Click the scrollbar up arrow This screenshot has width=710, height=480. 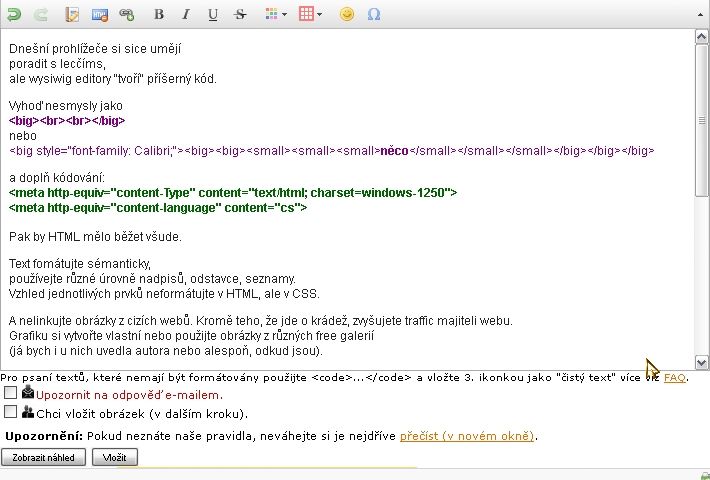point(701,37)
